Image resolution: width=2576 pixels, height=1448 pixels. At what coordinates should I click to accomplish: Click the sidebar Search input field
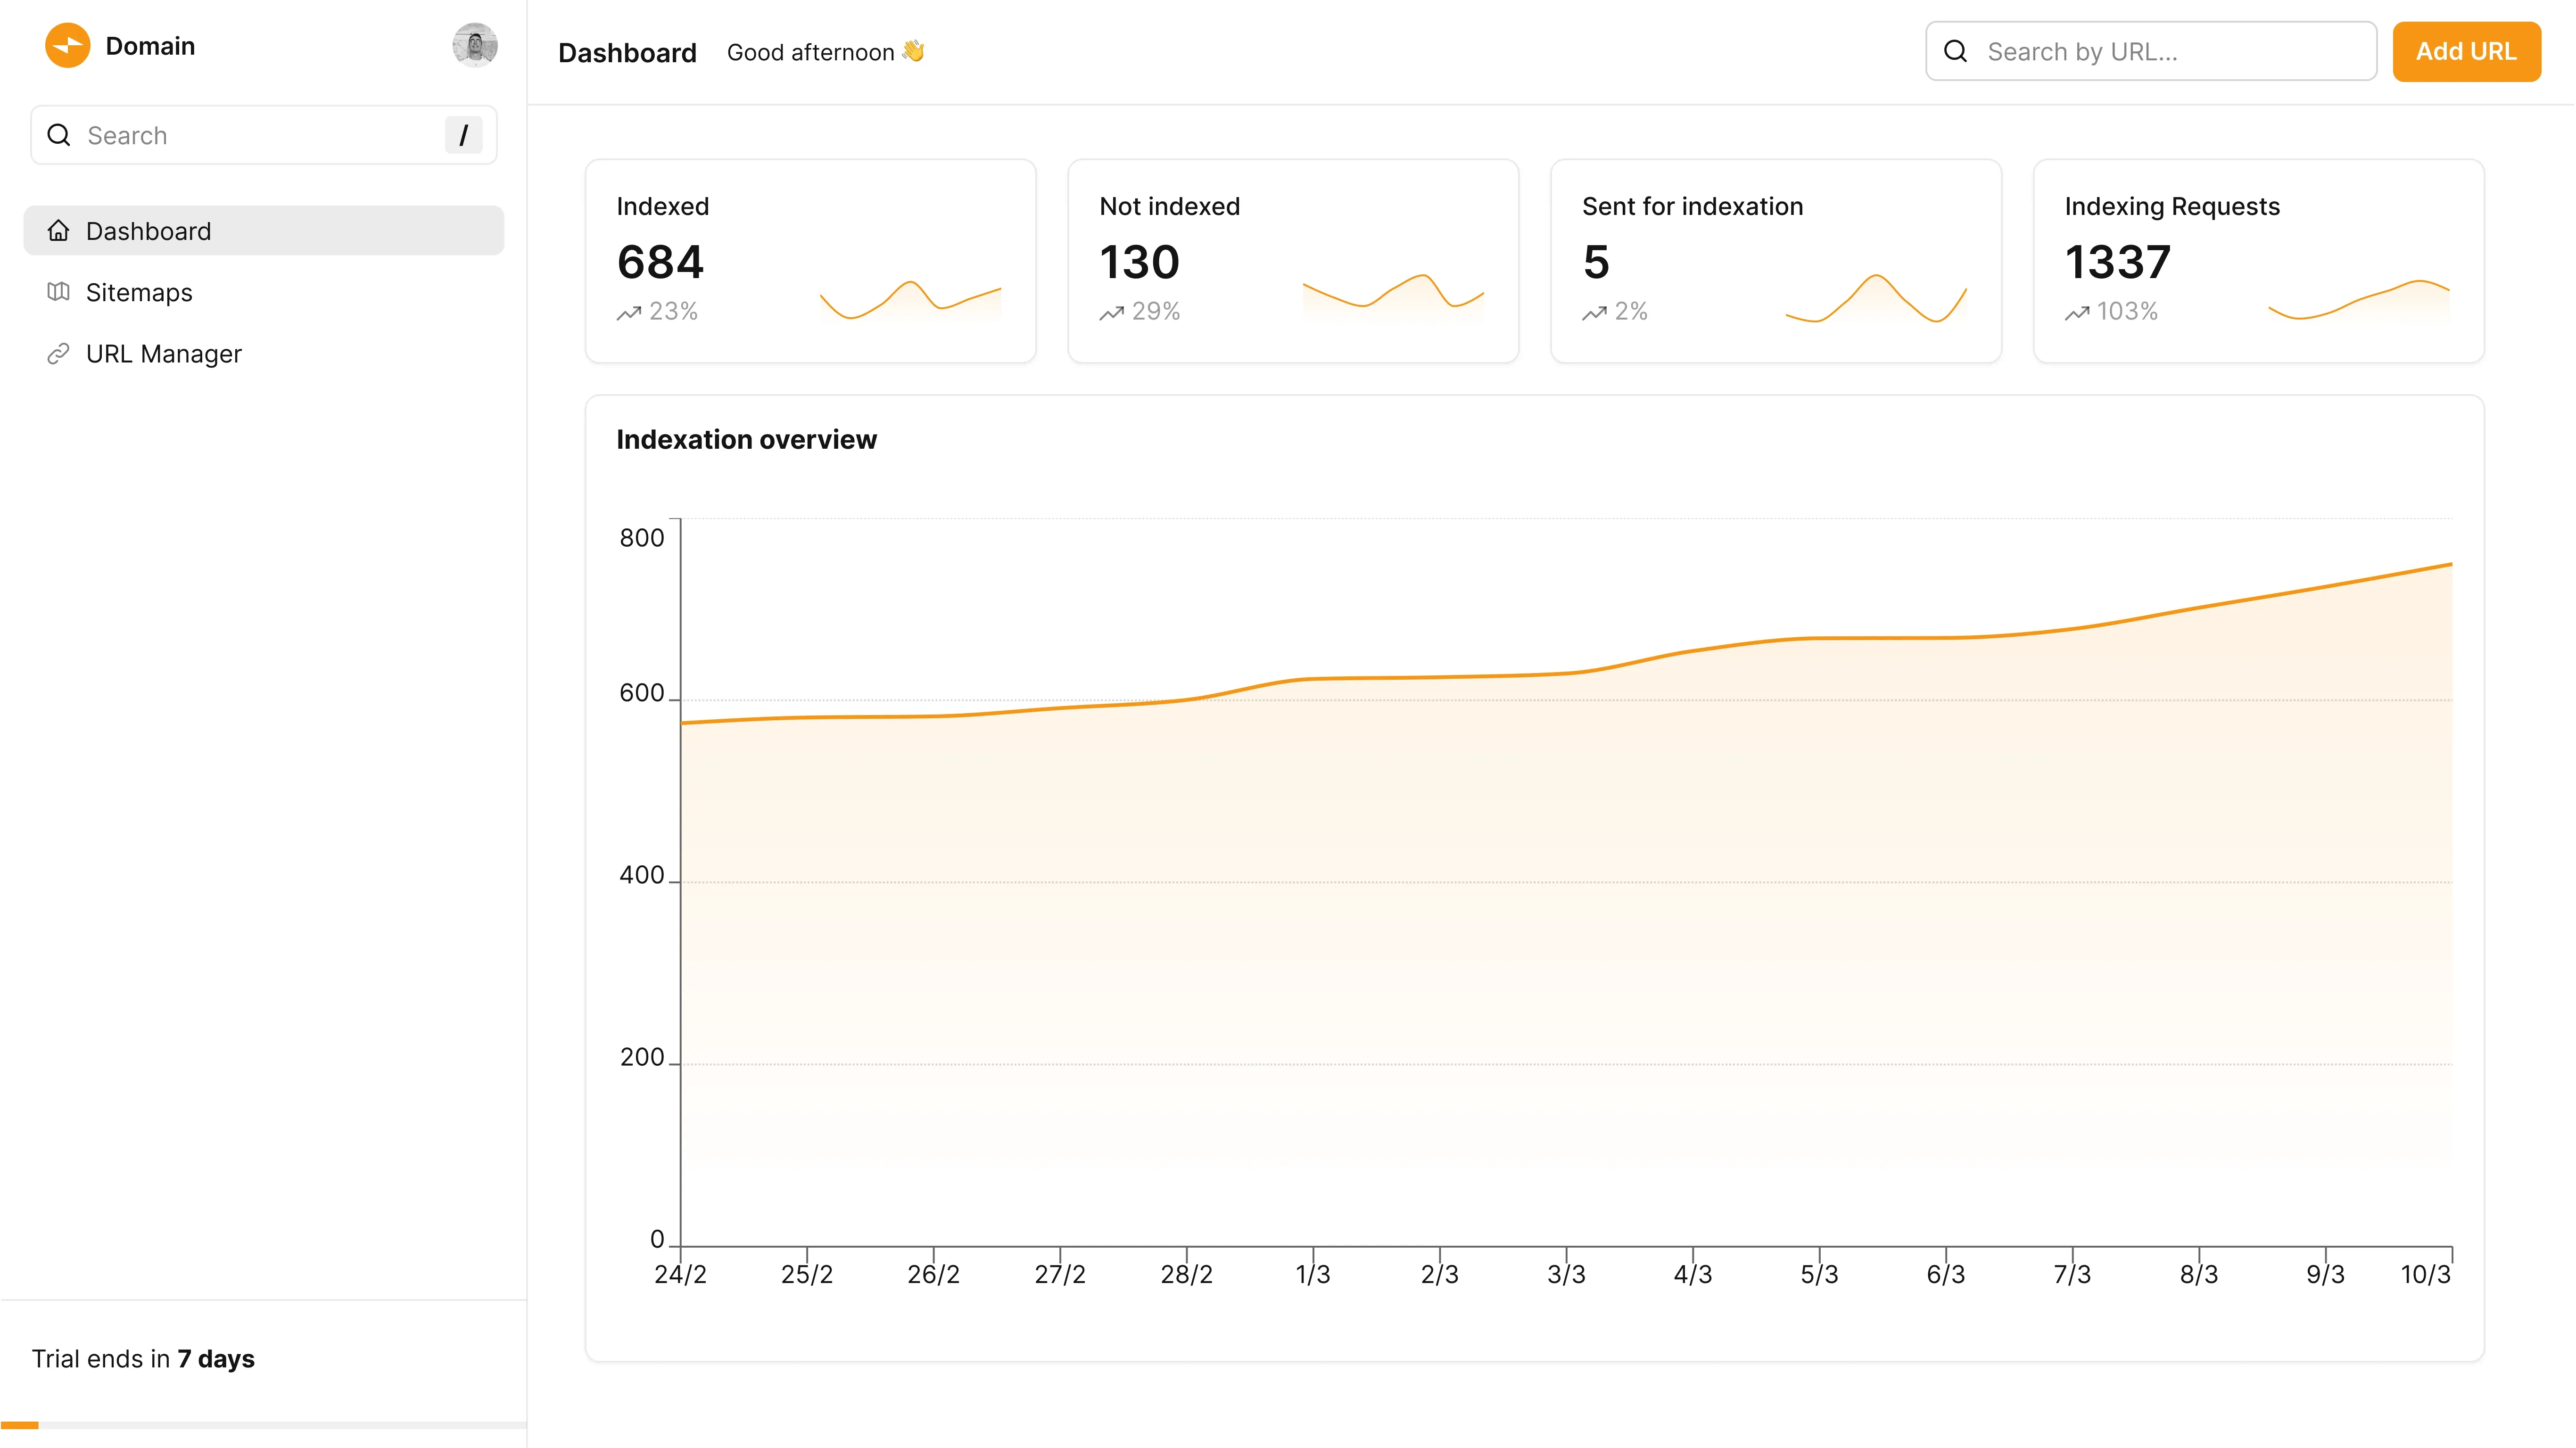[264, 135]
